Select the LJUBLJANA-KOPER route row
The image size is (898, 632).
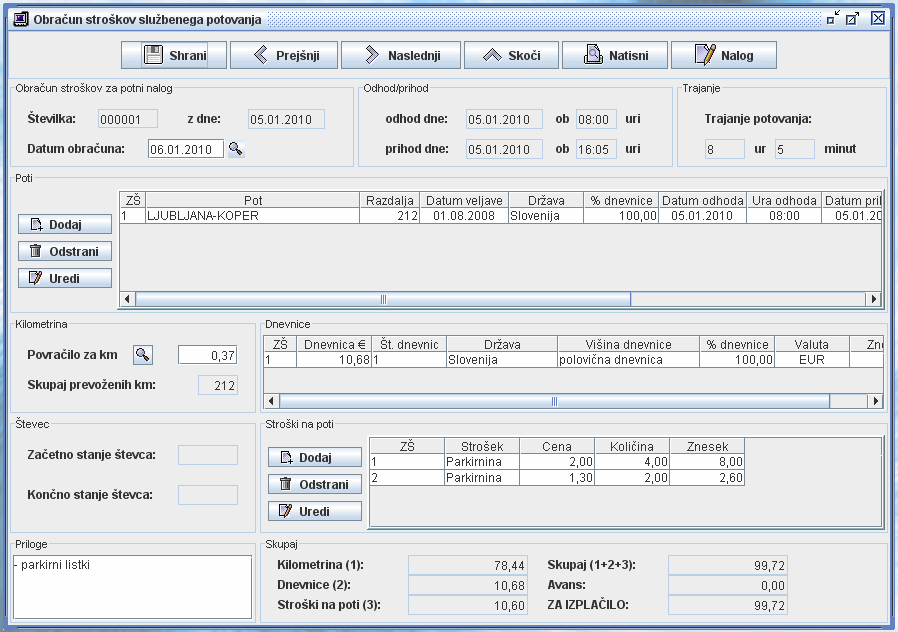point(252,215)
